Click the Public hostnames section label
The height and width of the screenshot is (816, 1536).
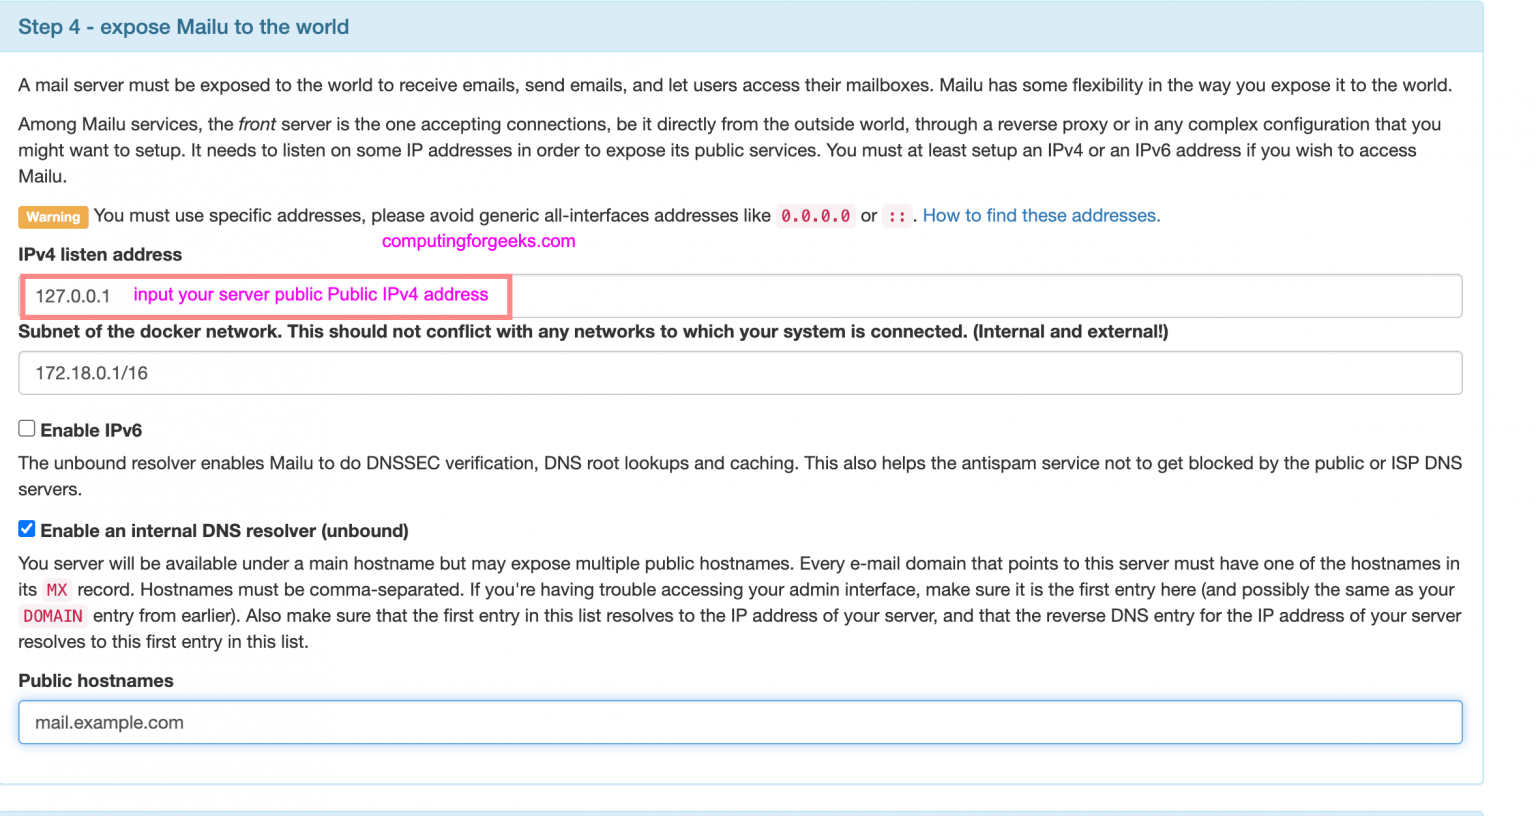[x=95, y=680]
